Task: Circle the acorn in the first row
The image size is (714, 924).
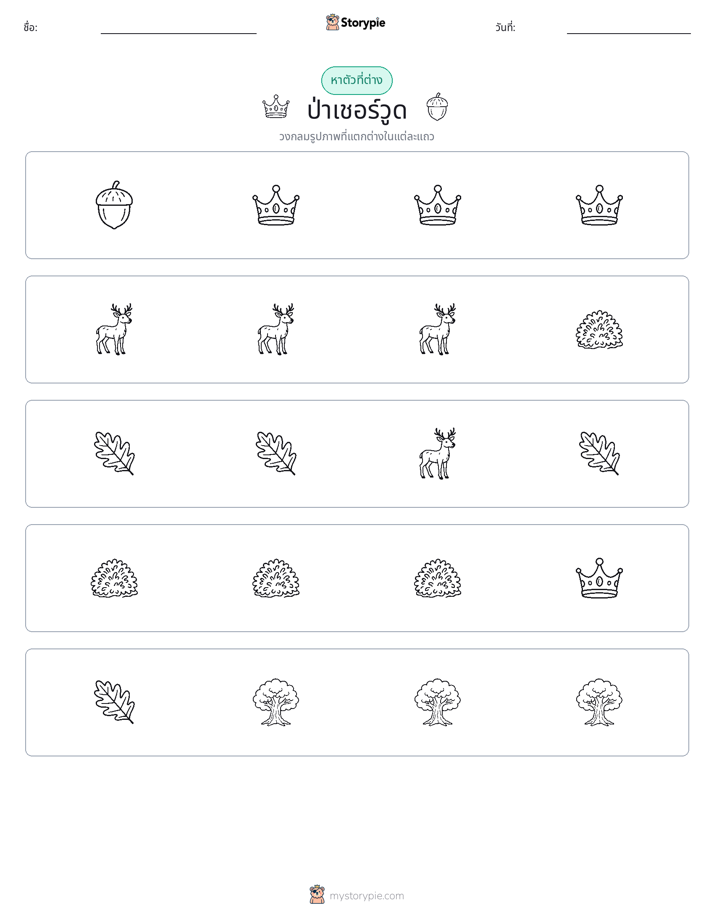Action: (x=114, y=205)
